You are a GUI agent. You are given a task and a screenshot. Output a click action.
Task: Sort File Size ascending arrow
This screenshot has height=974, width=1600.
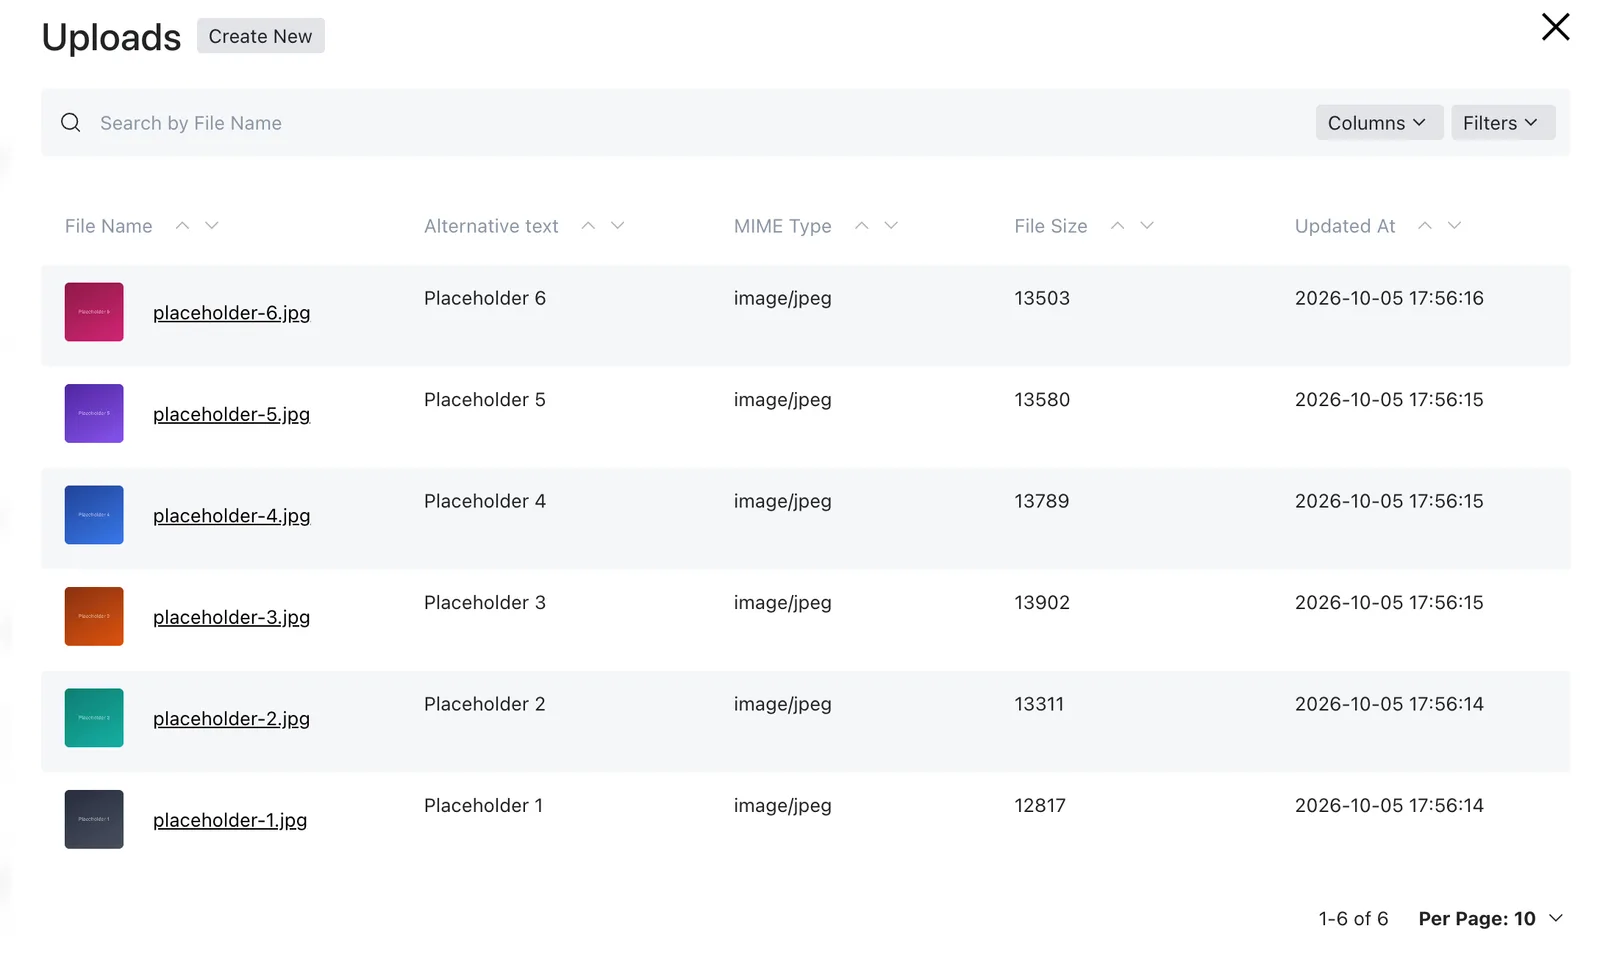pyautogui.click(x=1117, y=226)
